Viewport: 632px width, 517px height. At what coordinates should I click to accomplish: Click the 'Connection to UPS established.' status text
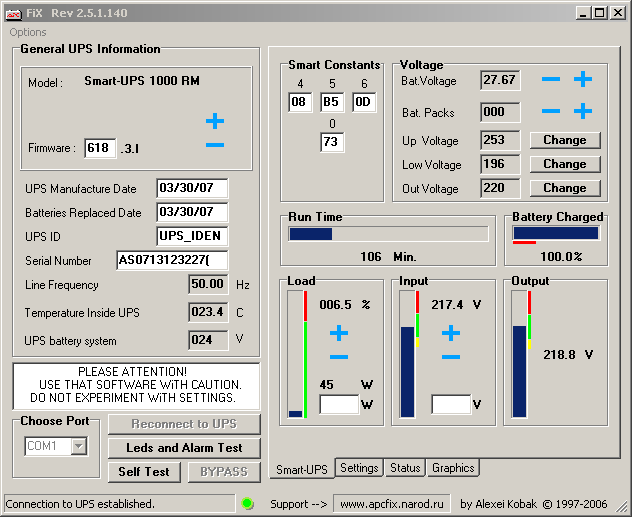click(x=80, y=504)
